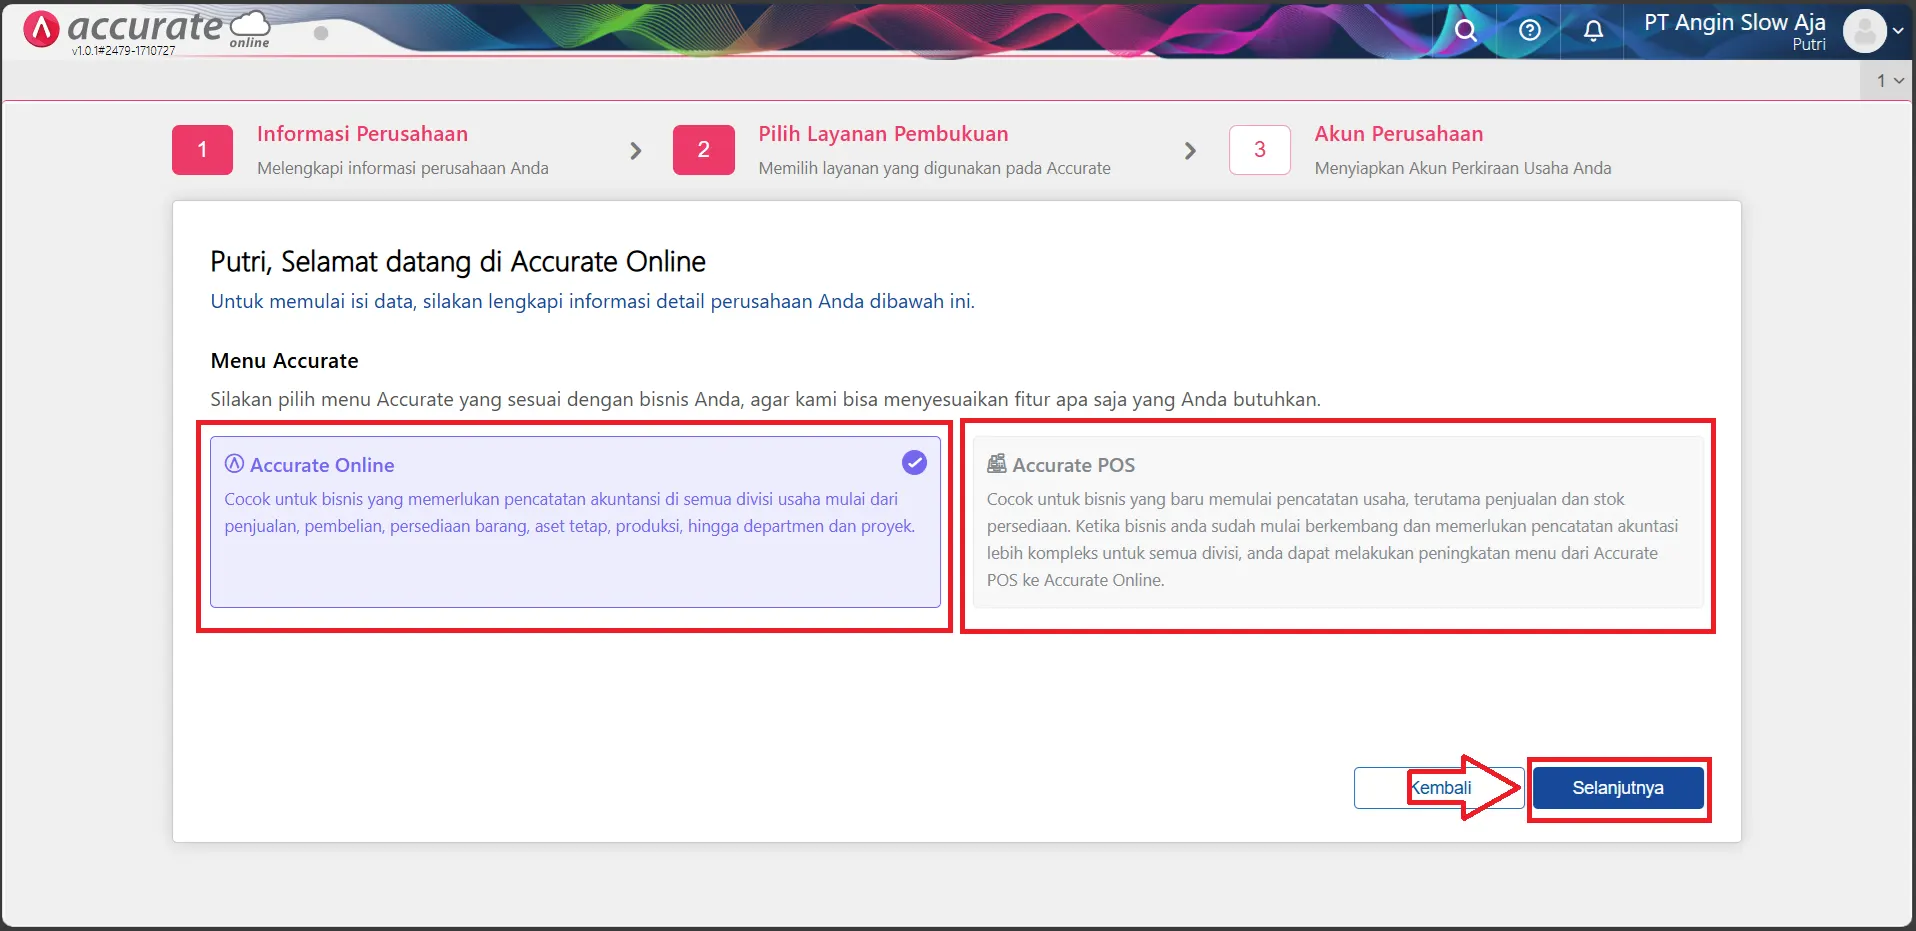Select the Accurate Online option card
The image size is (1916, 931).
point(575,522)
